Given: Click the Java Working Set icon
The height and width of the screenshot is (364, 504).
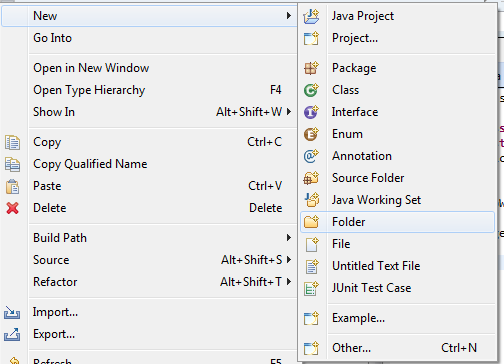Looking at the screenshot, I should pos(311,200).
